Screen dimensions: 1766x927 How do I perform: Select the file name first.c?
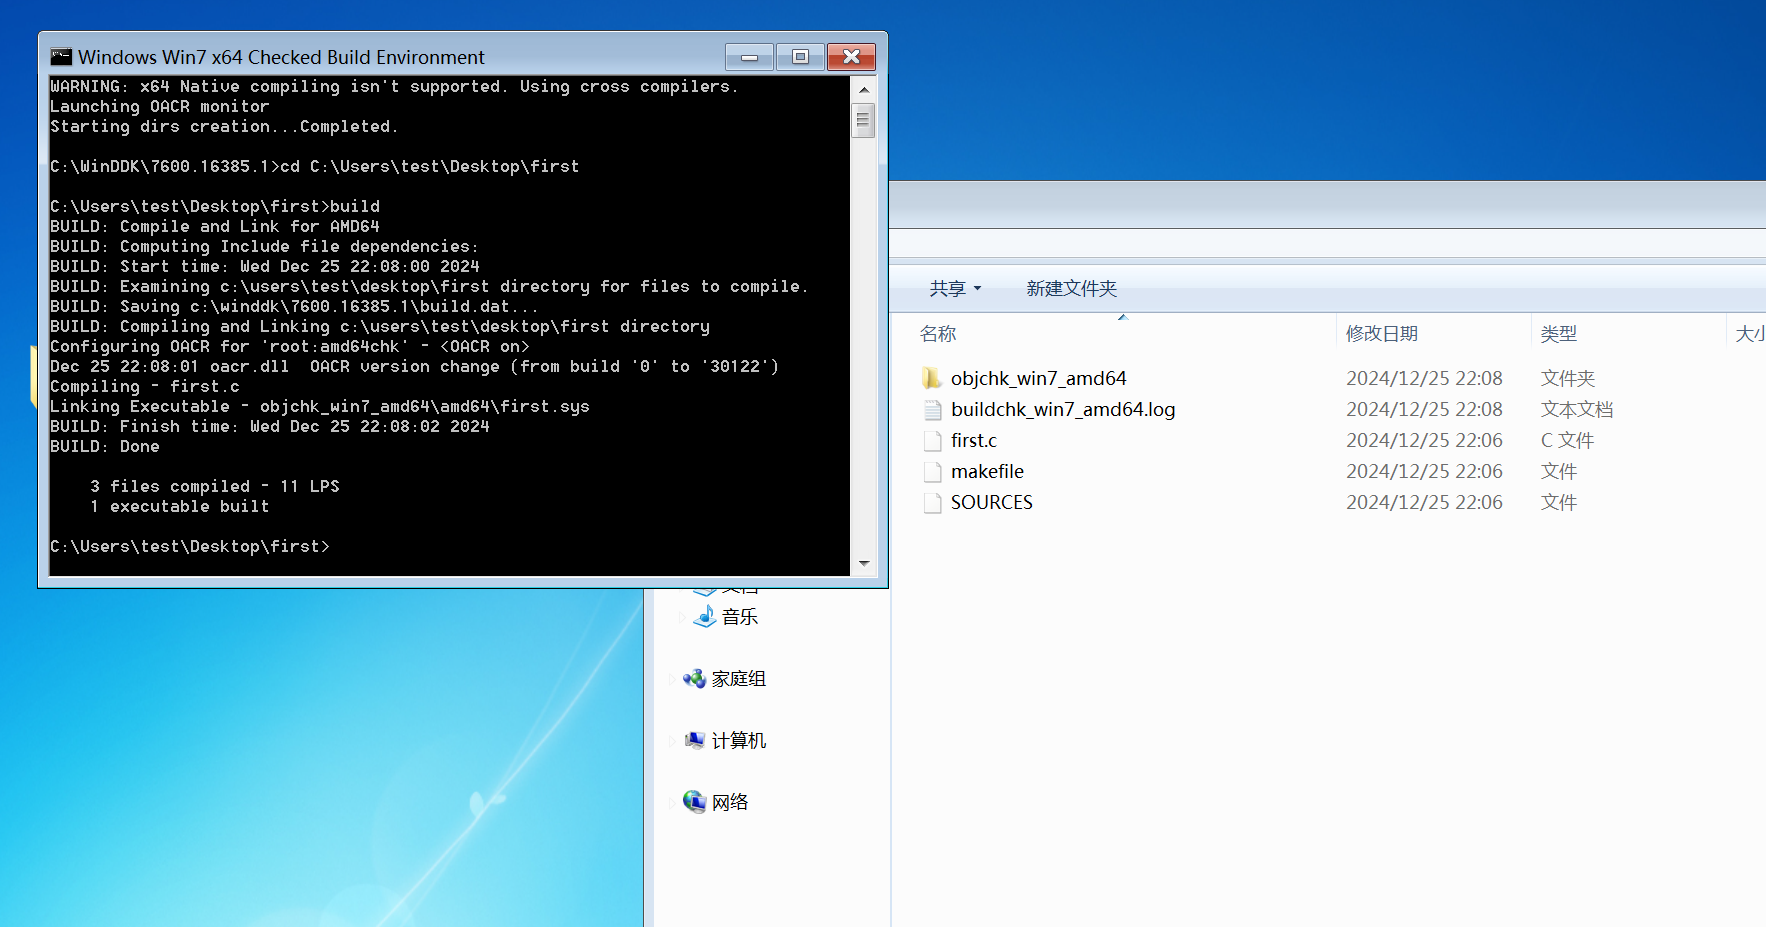974,440
